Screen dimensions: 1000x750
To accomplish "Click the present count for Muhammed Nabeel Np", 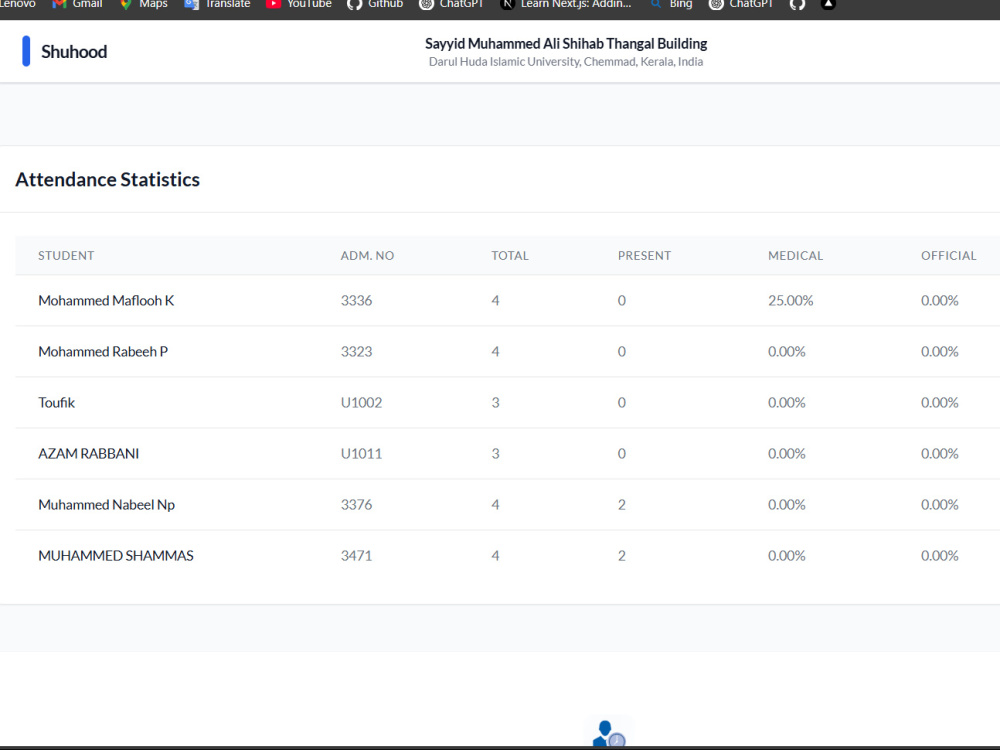I will (x=622, y=504).
